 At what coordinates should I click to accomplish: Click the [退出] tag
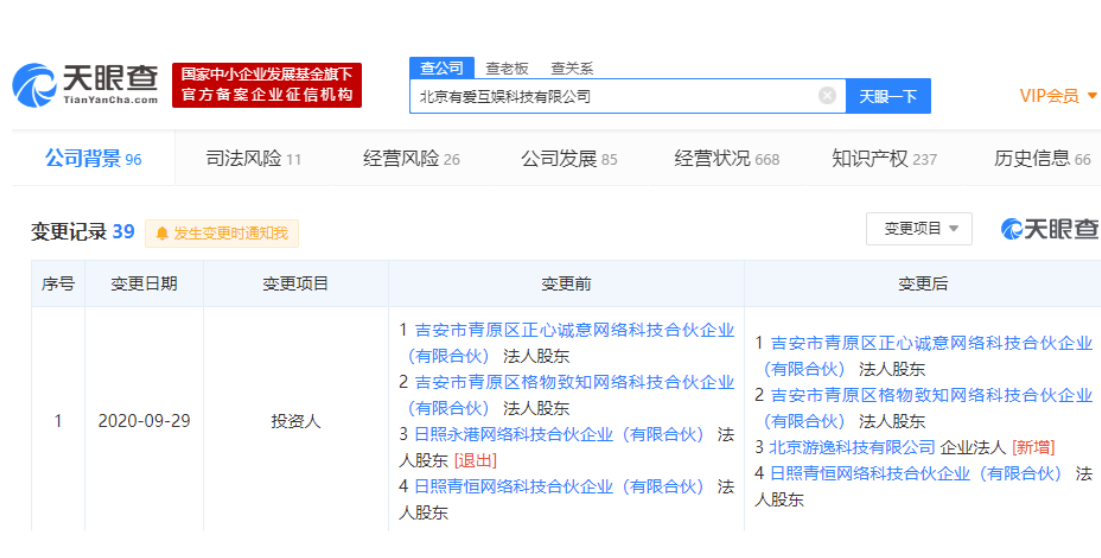click(x=475, y=460)
